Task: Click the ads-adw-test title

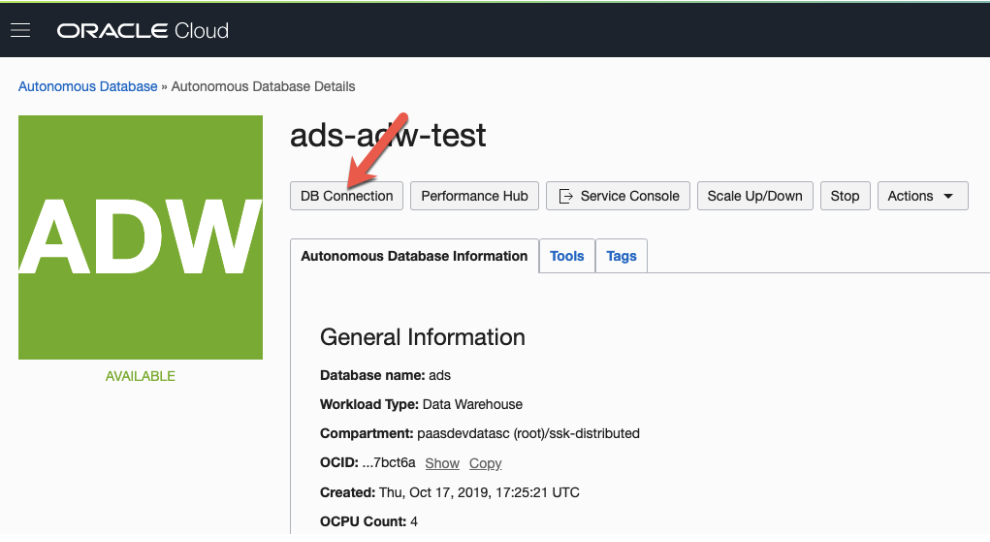Action: 388,135
